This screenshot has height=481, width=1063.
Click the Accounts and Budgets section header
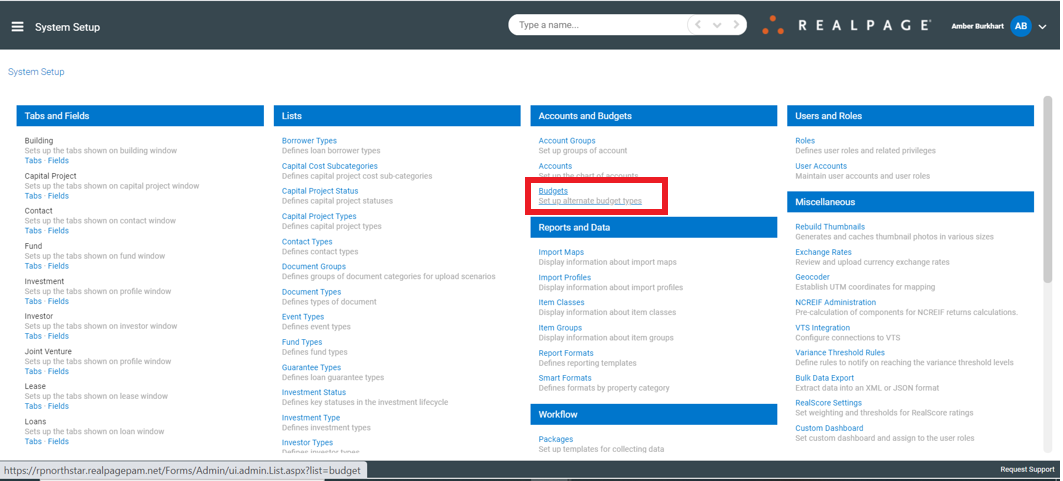tap(654, 116)
